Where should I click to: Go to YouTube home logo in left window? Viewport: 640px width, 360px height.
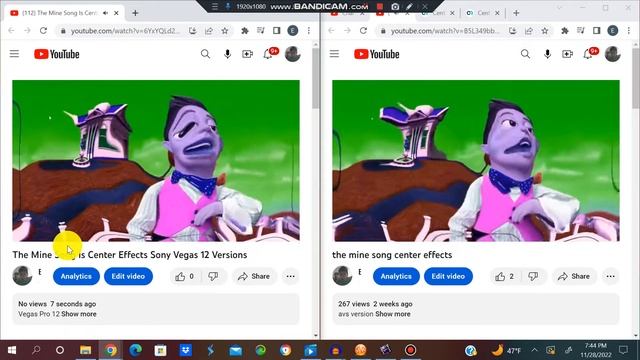(57, 54)
